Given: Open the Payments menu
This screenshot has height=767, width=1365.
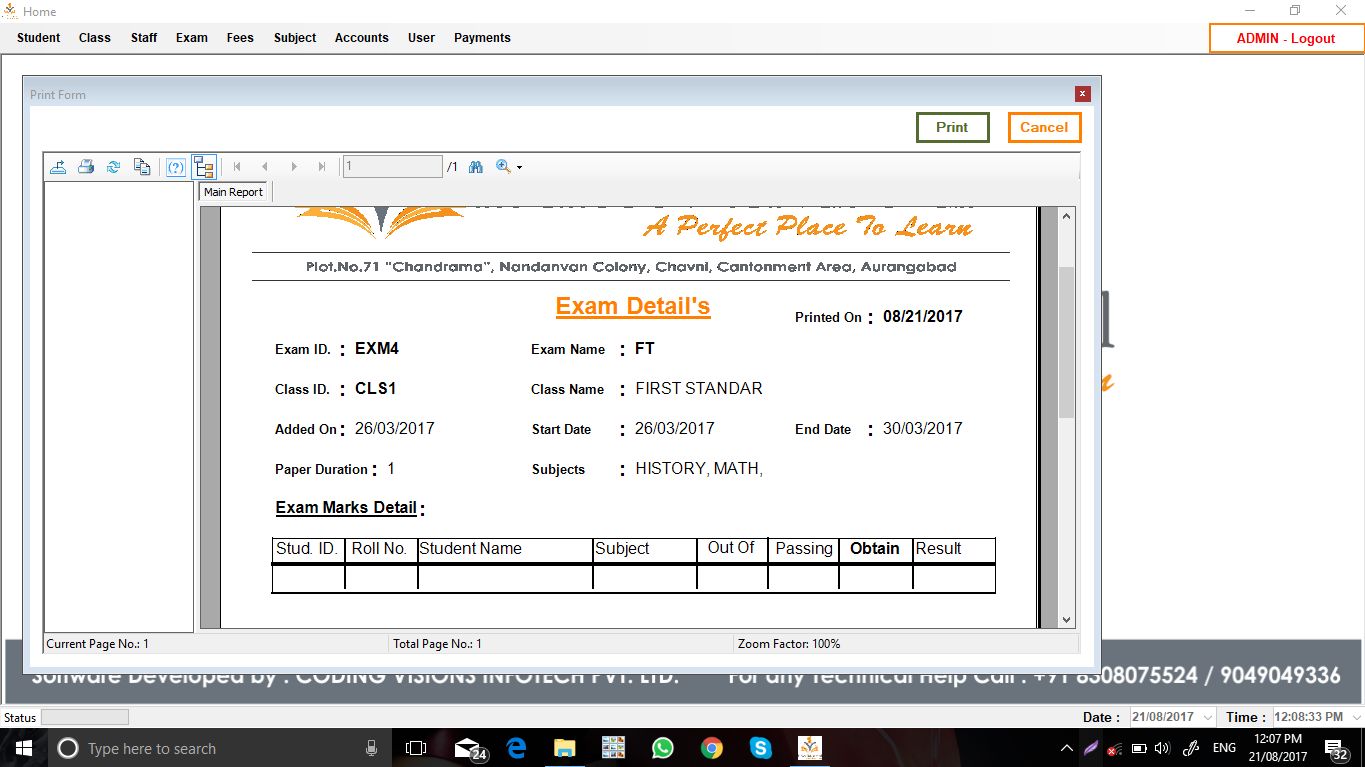Looking at the screenshot, I should coord(482,38).
